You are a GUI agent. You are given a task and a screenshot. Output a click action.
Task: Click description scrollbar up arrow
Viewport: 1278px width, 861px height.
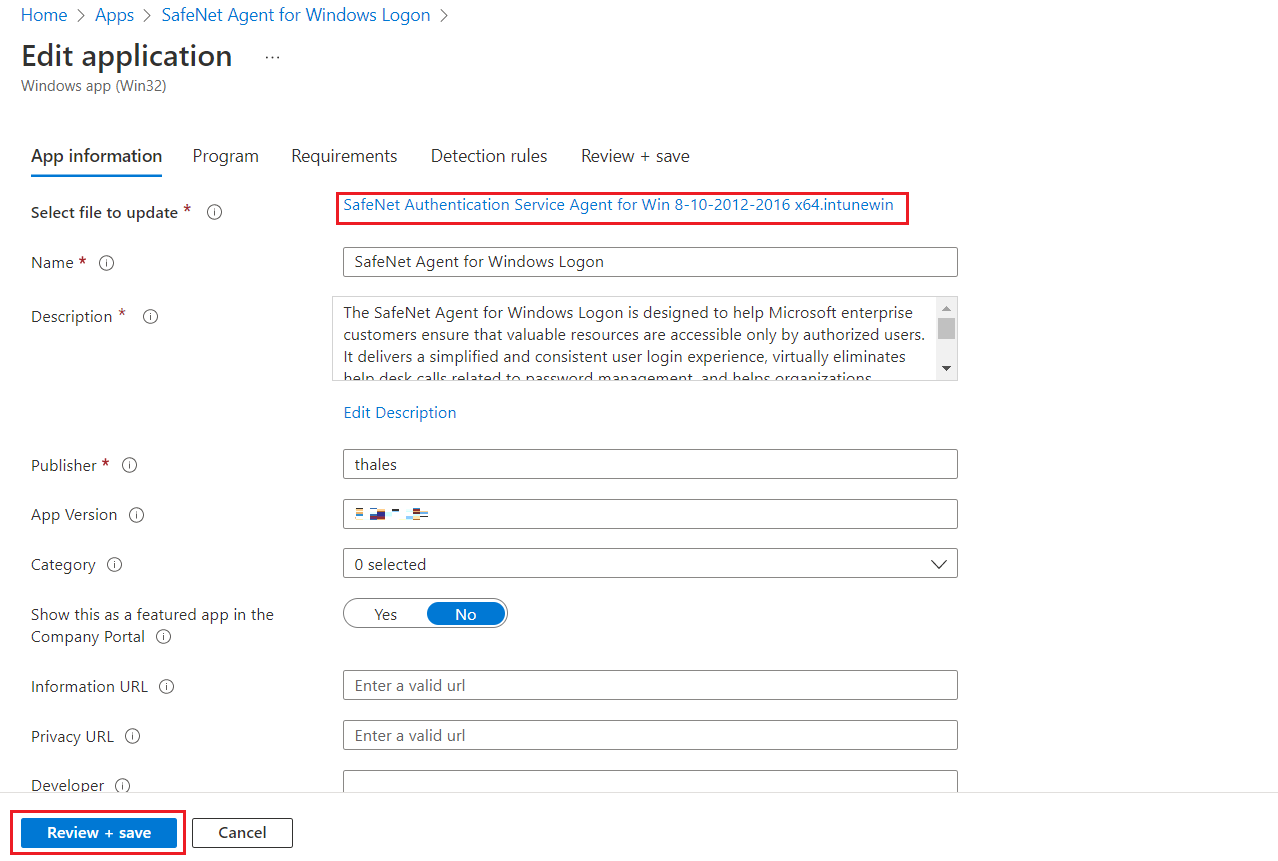(x=947, y=307)
